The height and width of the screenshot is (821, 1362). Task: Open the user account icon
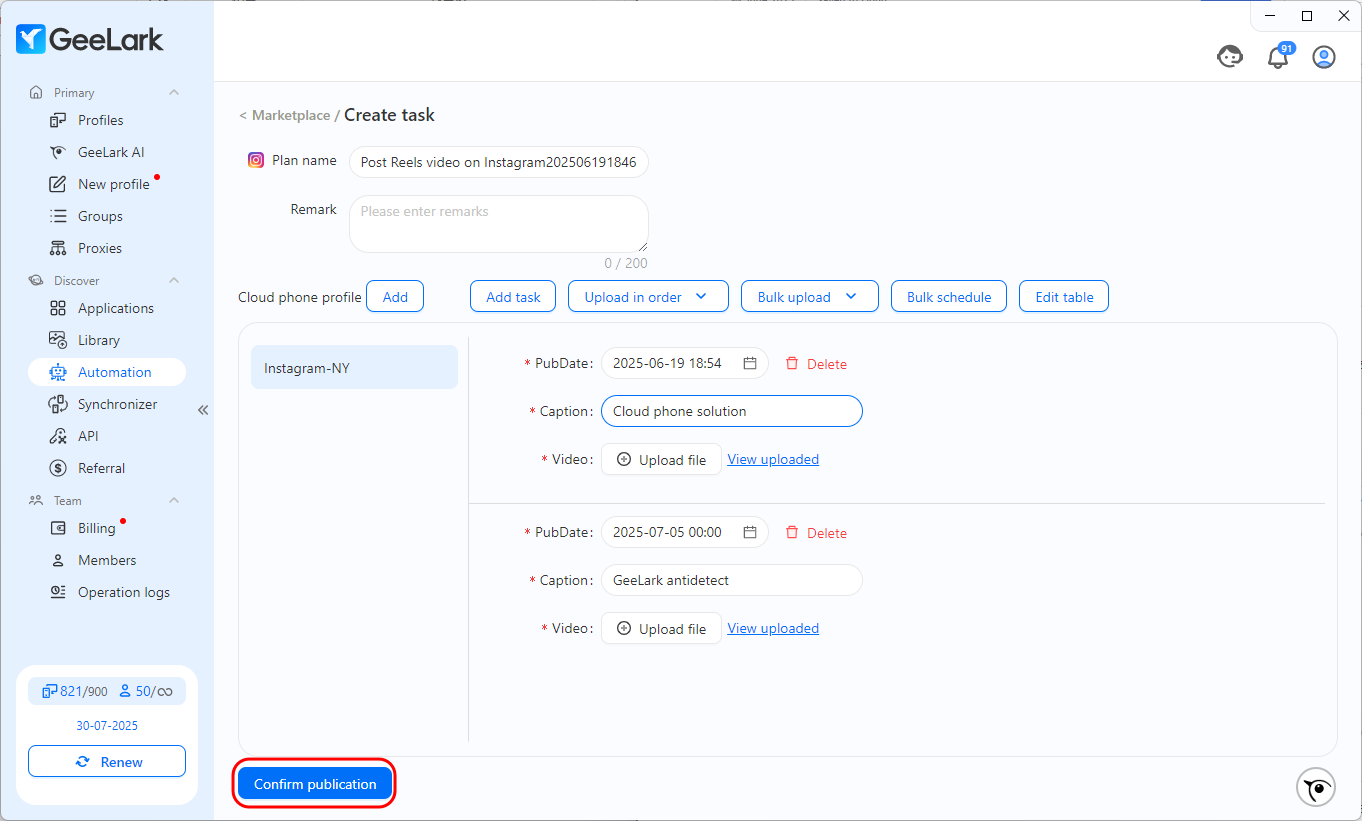(x=1324, y=57)
